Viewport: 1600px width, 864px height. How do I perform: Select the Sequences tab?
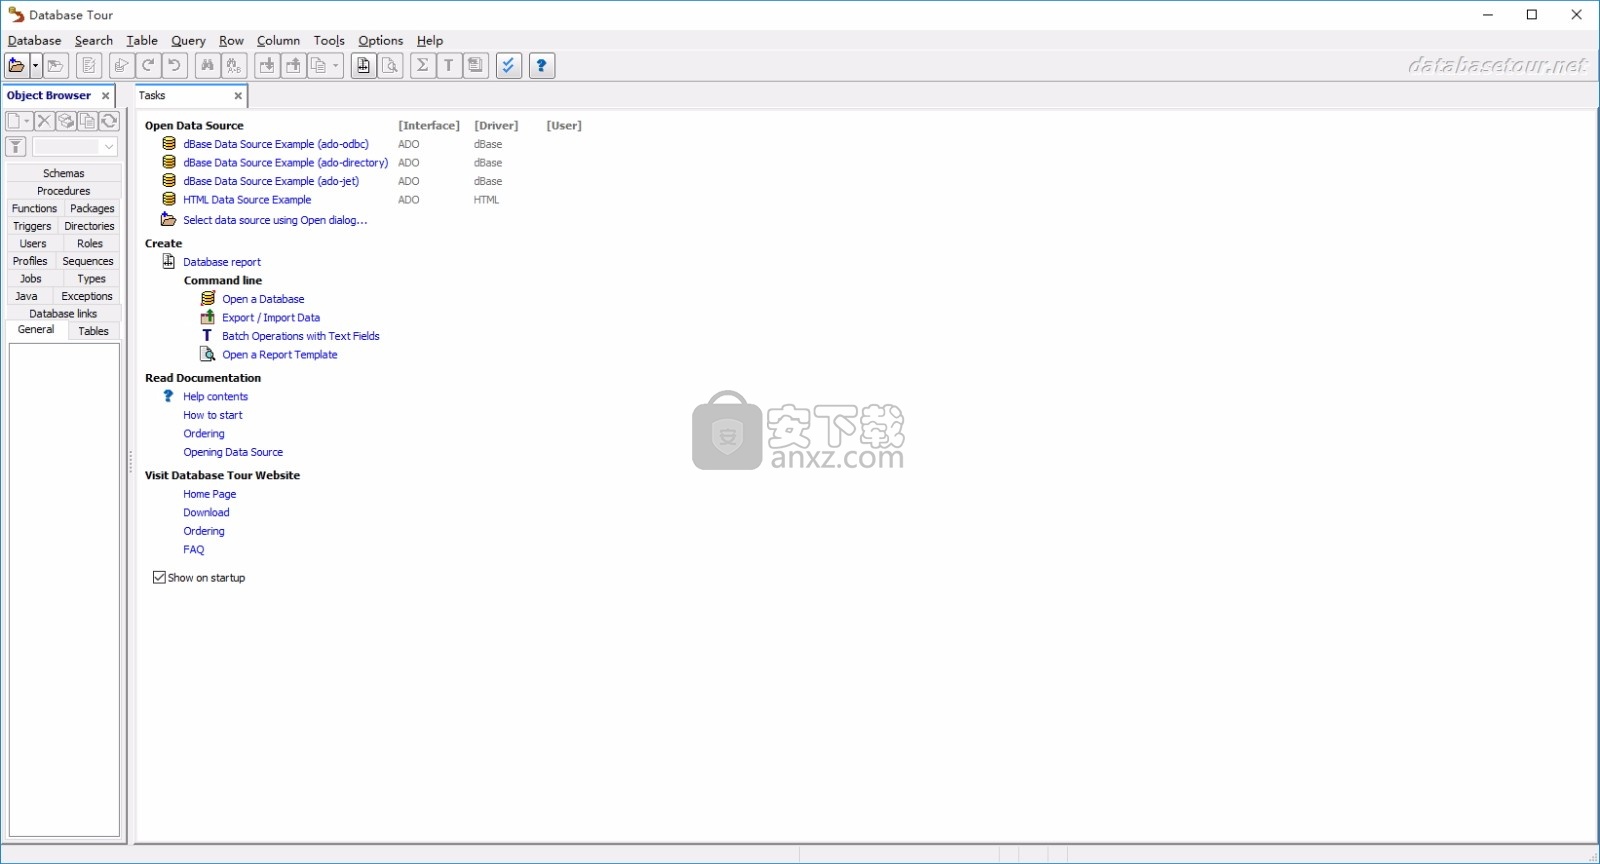pos(88,261)
